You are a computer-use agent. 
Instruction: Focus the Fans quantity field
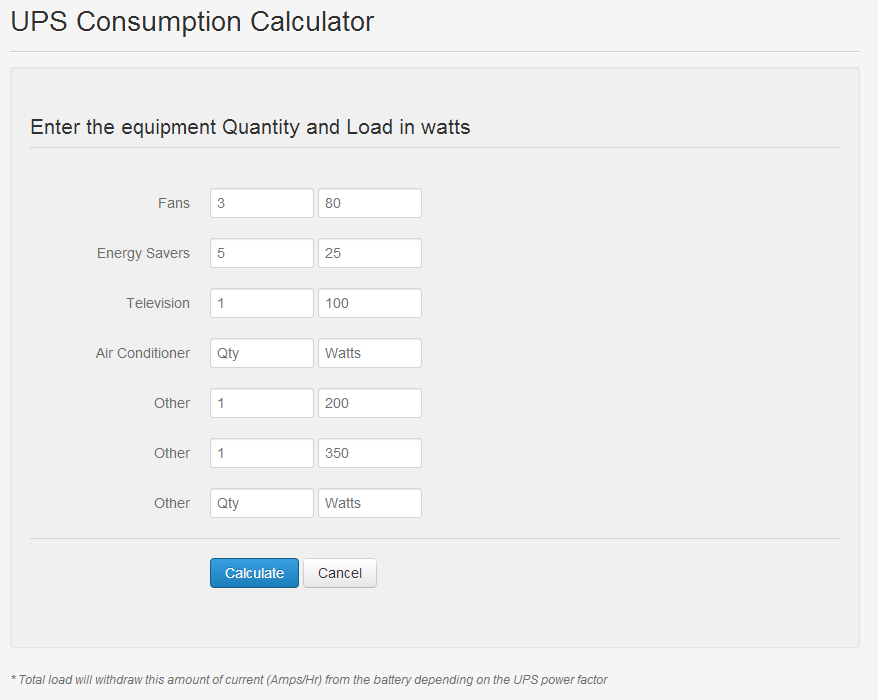coord(262,203)
